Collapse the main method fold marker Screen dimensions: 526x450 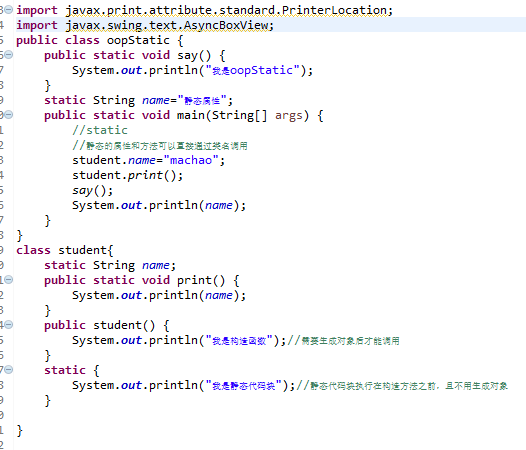tap(9, 115)
